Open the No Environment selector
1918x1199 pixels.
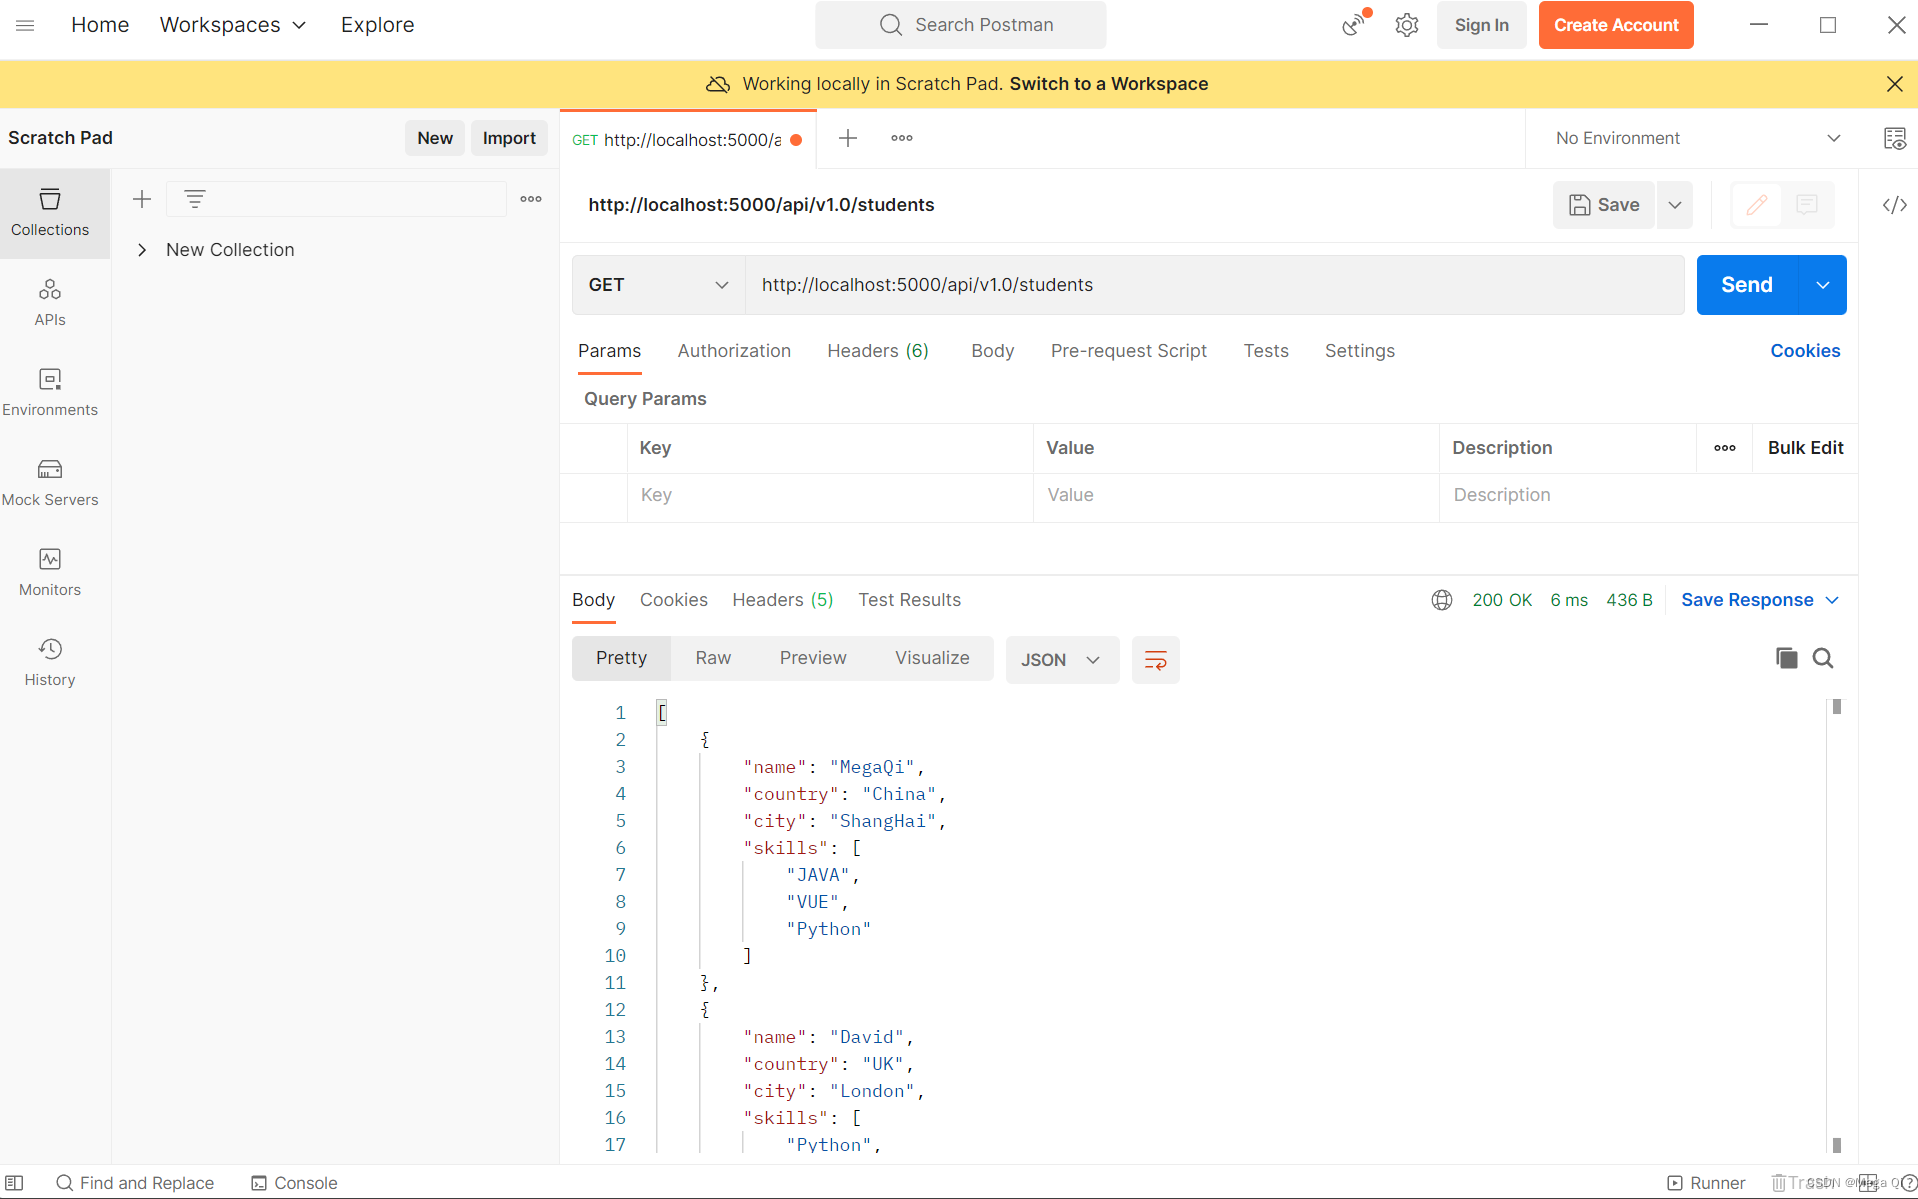(x=1696, y=138)
